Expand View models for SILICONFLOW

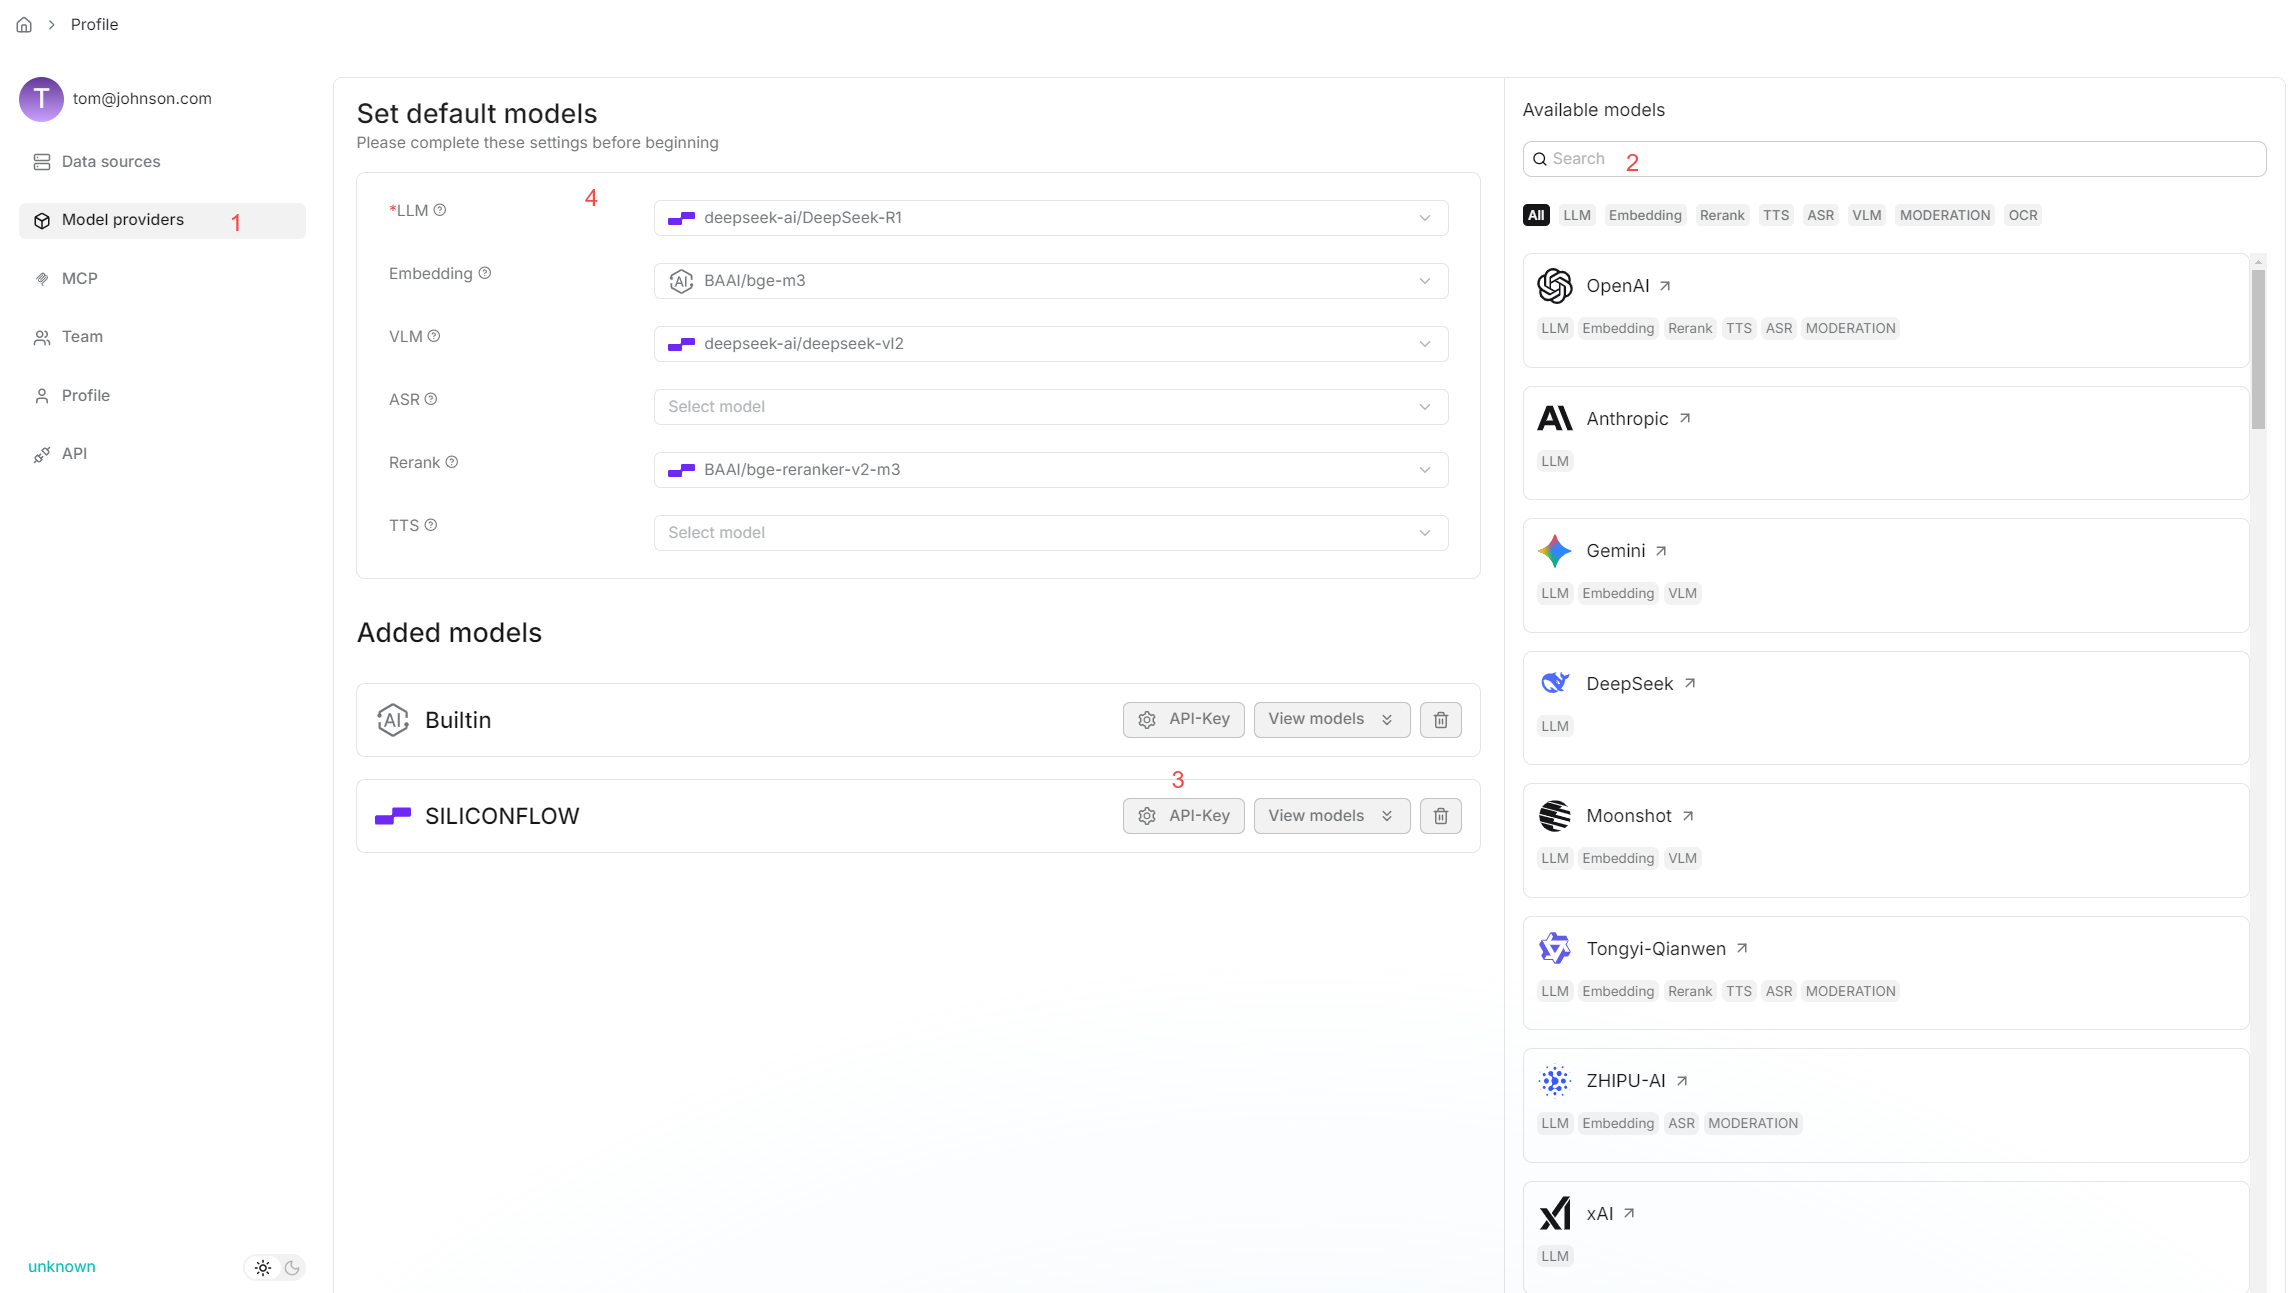[x=1332, y=816]
